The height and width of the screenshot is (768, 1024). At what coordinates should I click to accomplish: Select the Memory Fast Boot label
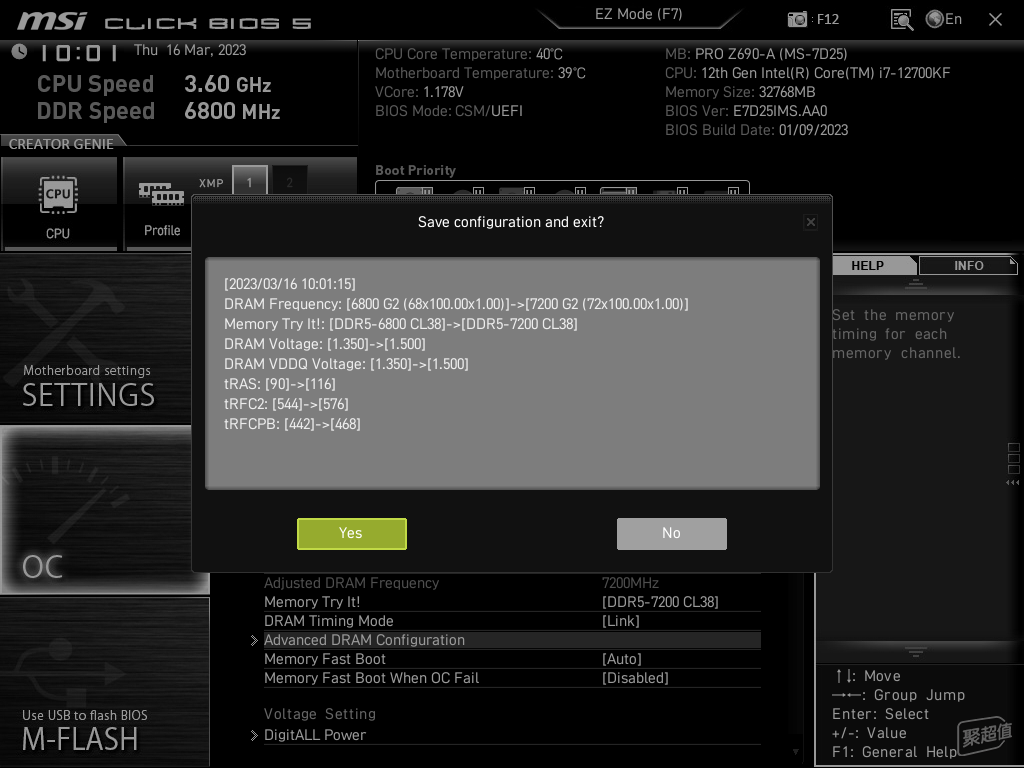325,659
